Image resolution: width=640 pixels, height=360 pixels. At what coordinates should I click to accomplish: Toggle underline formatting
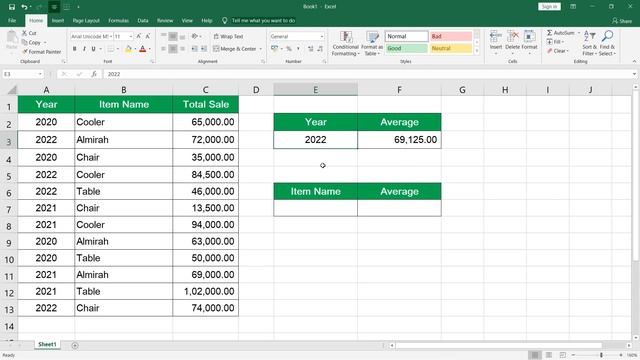click(x=93, y=49)
